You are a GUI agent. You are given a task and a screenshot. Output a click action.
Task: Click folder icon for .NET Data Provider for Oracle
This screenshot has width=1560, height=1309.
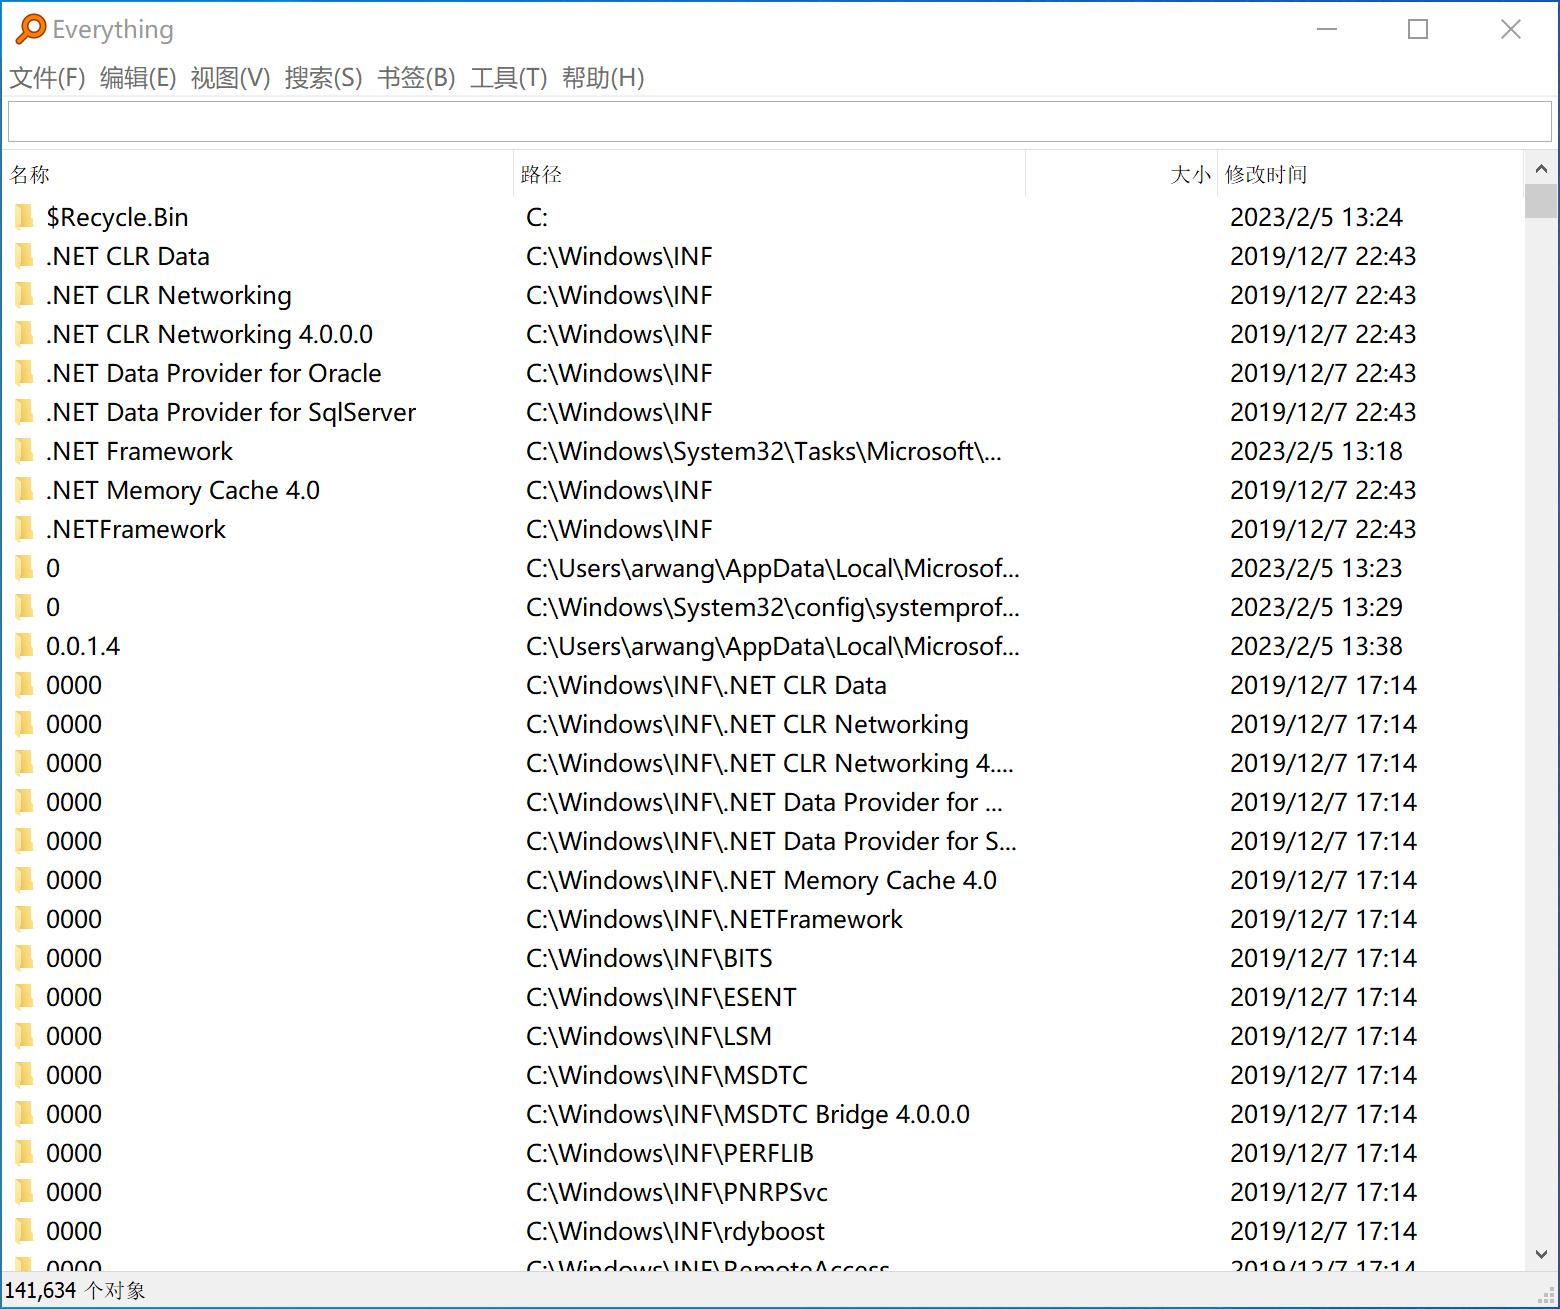(25, 373)
